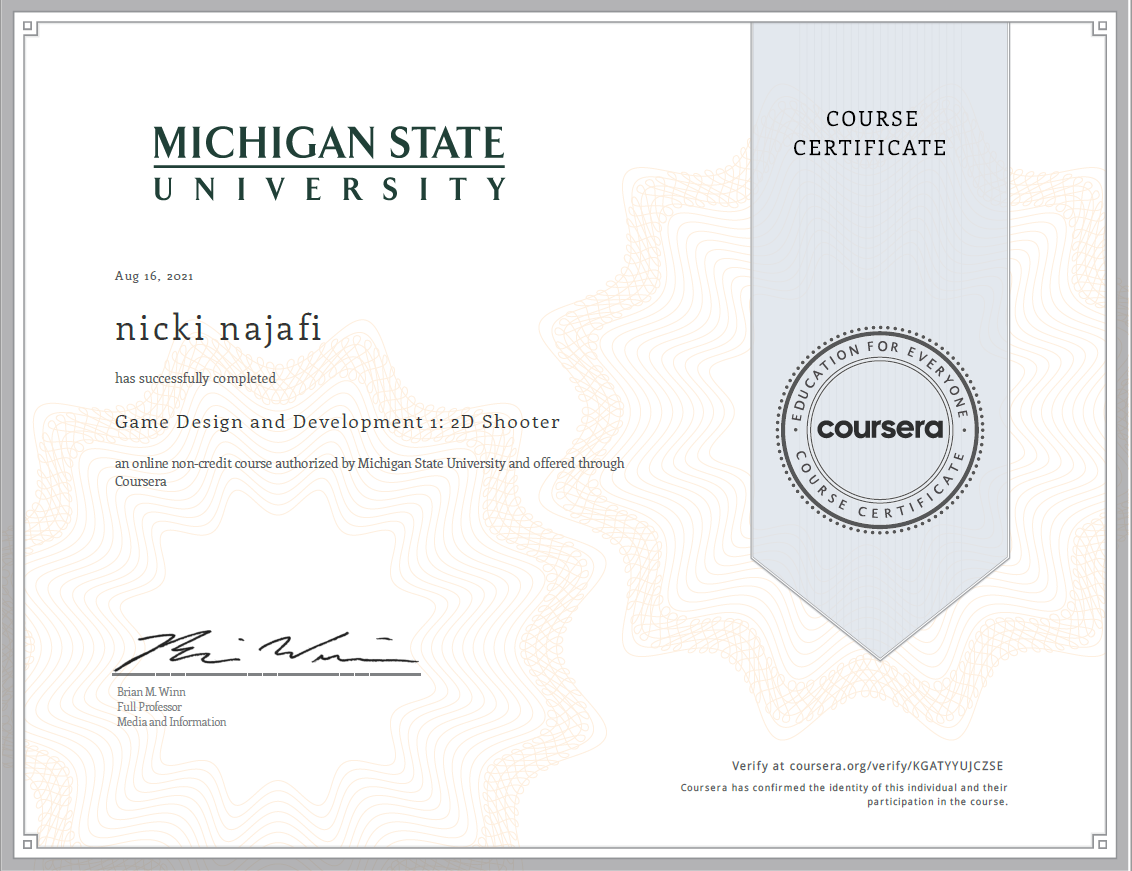This screenshot has height=871, width=1132.
Task: Click the circular Coursera seal wordmark
Action: coord(880,429)
